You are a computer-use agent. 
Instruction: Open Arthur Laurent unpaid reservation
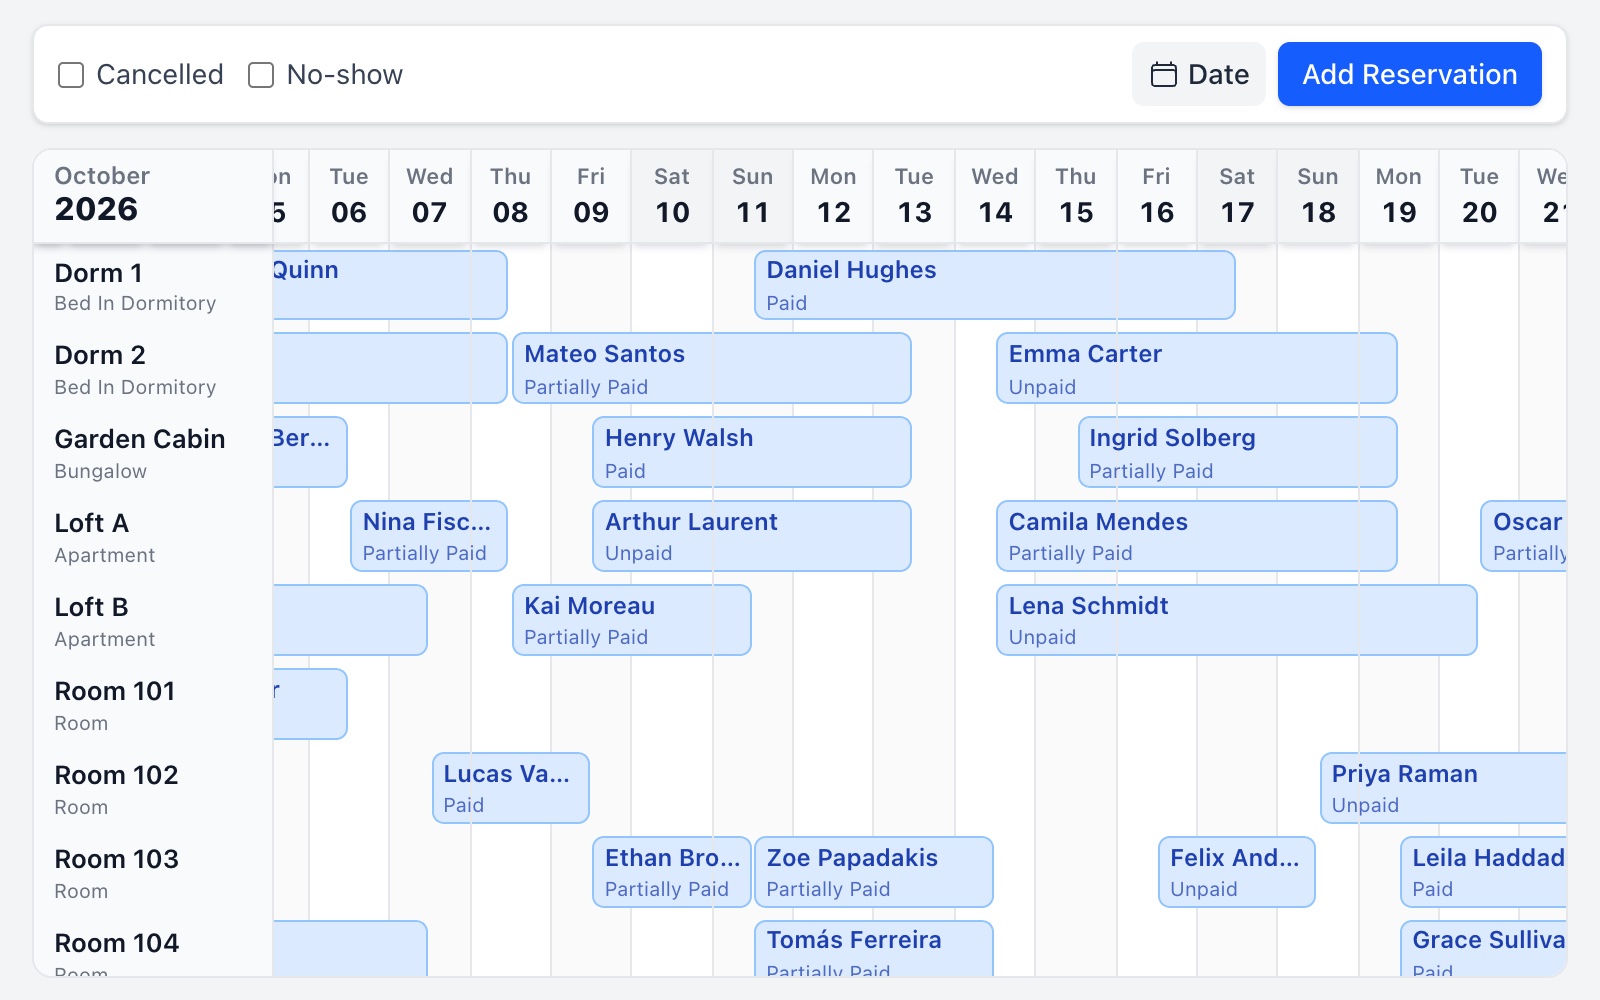(x=752, y=537)
